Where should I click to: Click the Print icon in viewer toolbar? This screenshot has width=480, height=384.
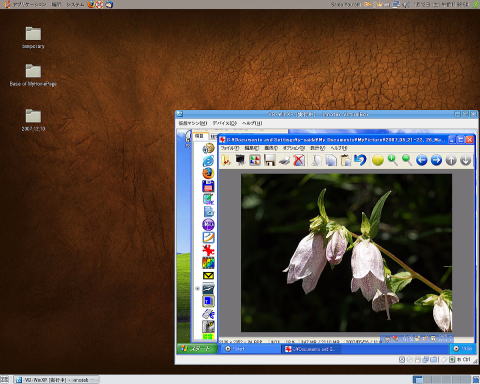284,161
